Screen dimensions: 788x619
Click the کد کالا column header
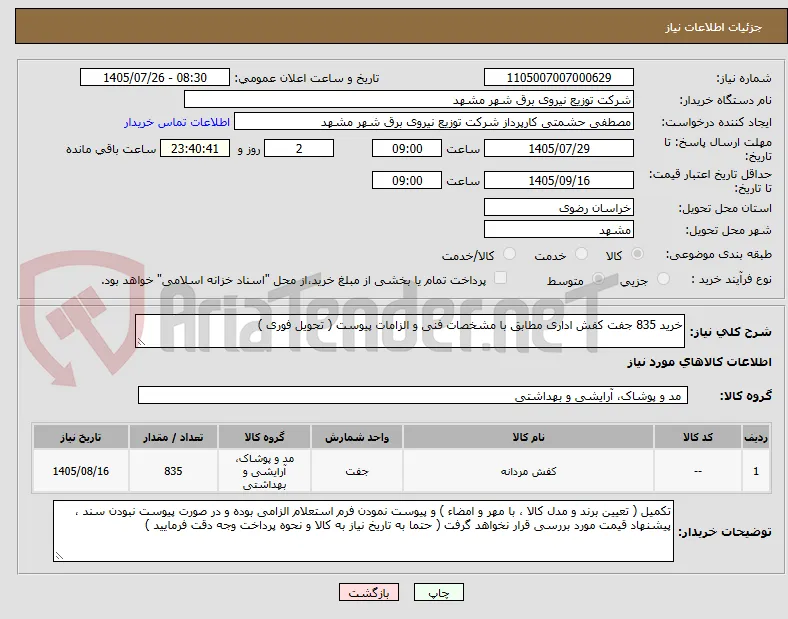pos(698,437)
